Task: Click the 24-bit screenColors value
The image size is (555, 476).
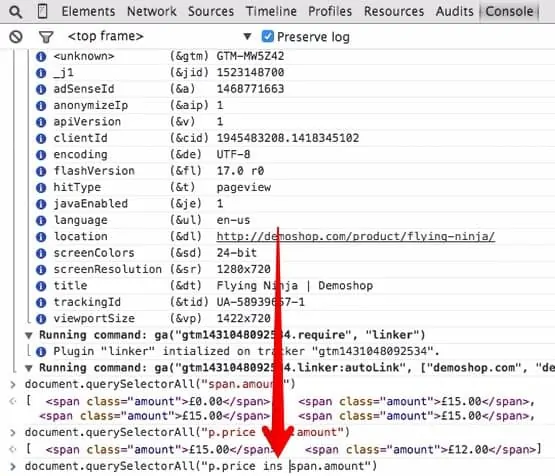Action: tap(236, 253)
